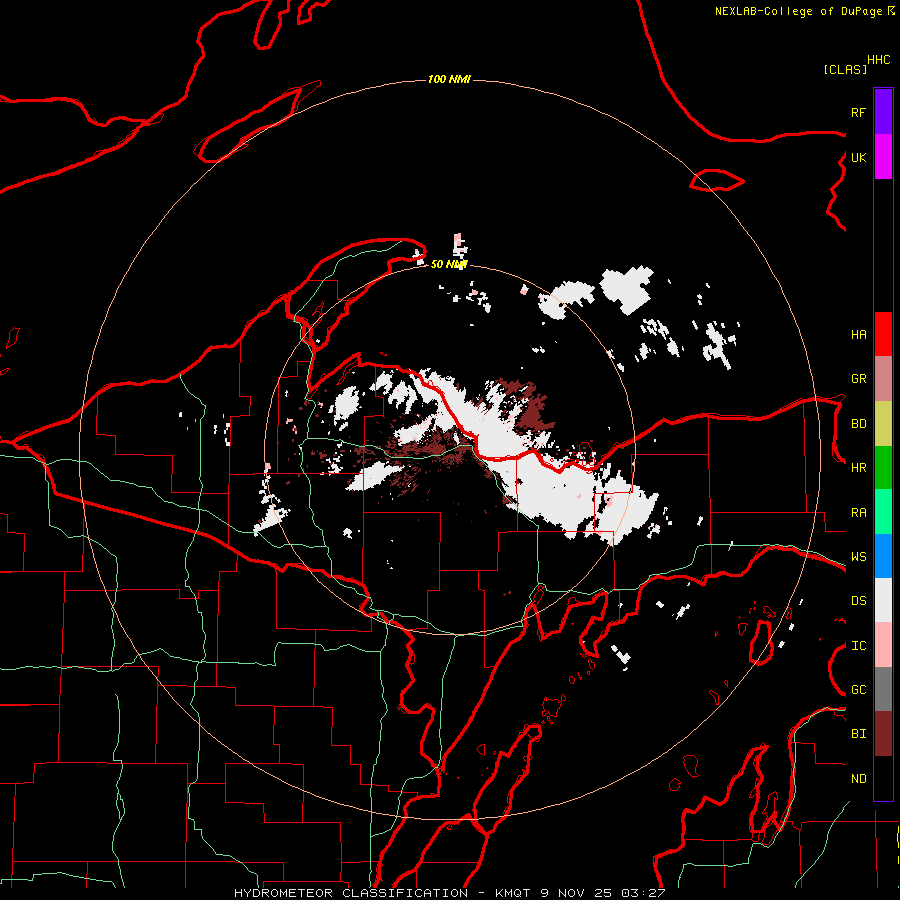This screenshot has width=900, height=900.
Task: Click the ND legend label
Action: 858,779
